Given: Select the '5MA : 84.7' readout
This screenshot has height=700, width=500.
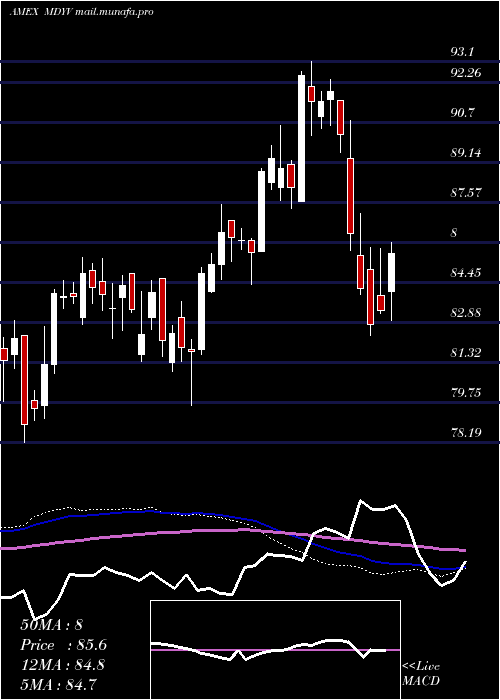Looking at the screenshot, I should (x=59, y=684).
